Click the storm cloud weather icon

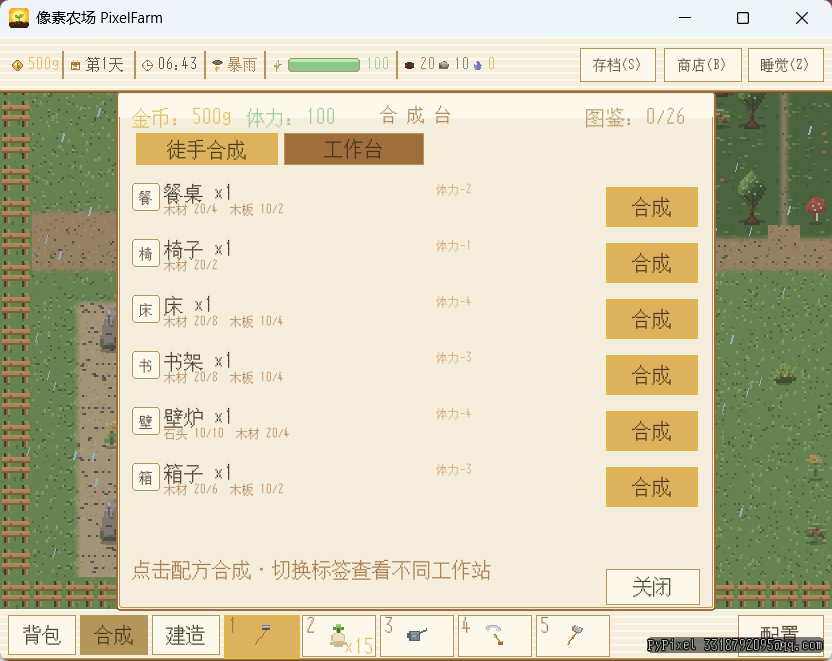point(218,65)
